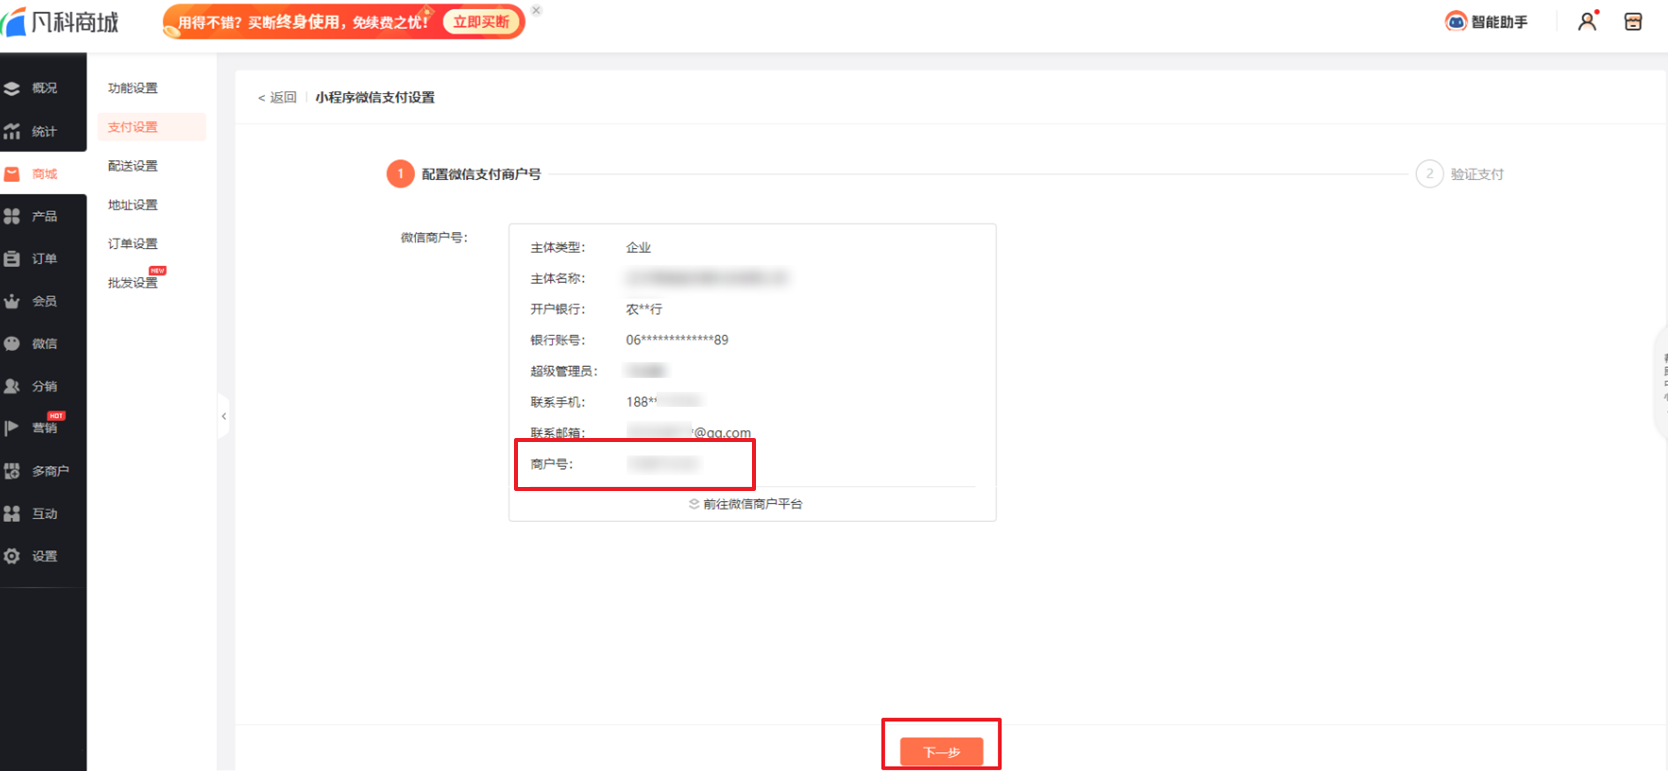
Task: Open the 概况 overview icon in sidebar
Action: click(x=12, y=88)
